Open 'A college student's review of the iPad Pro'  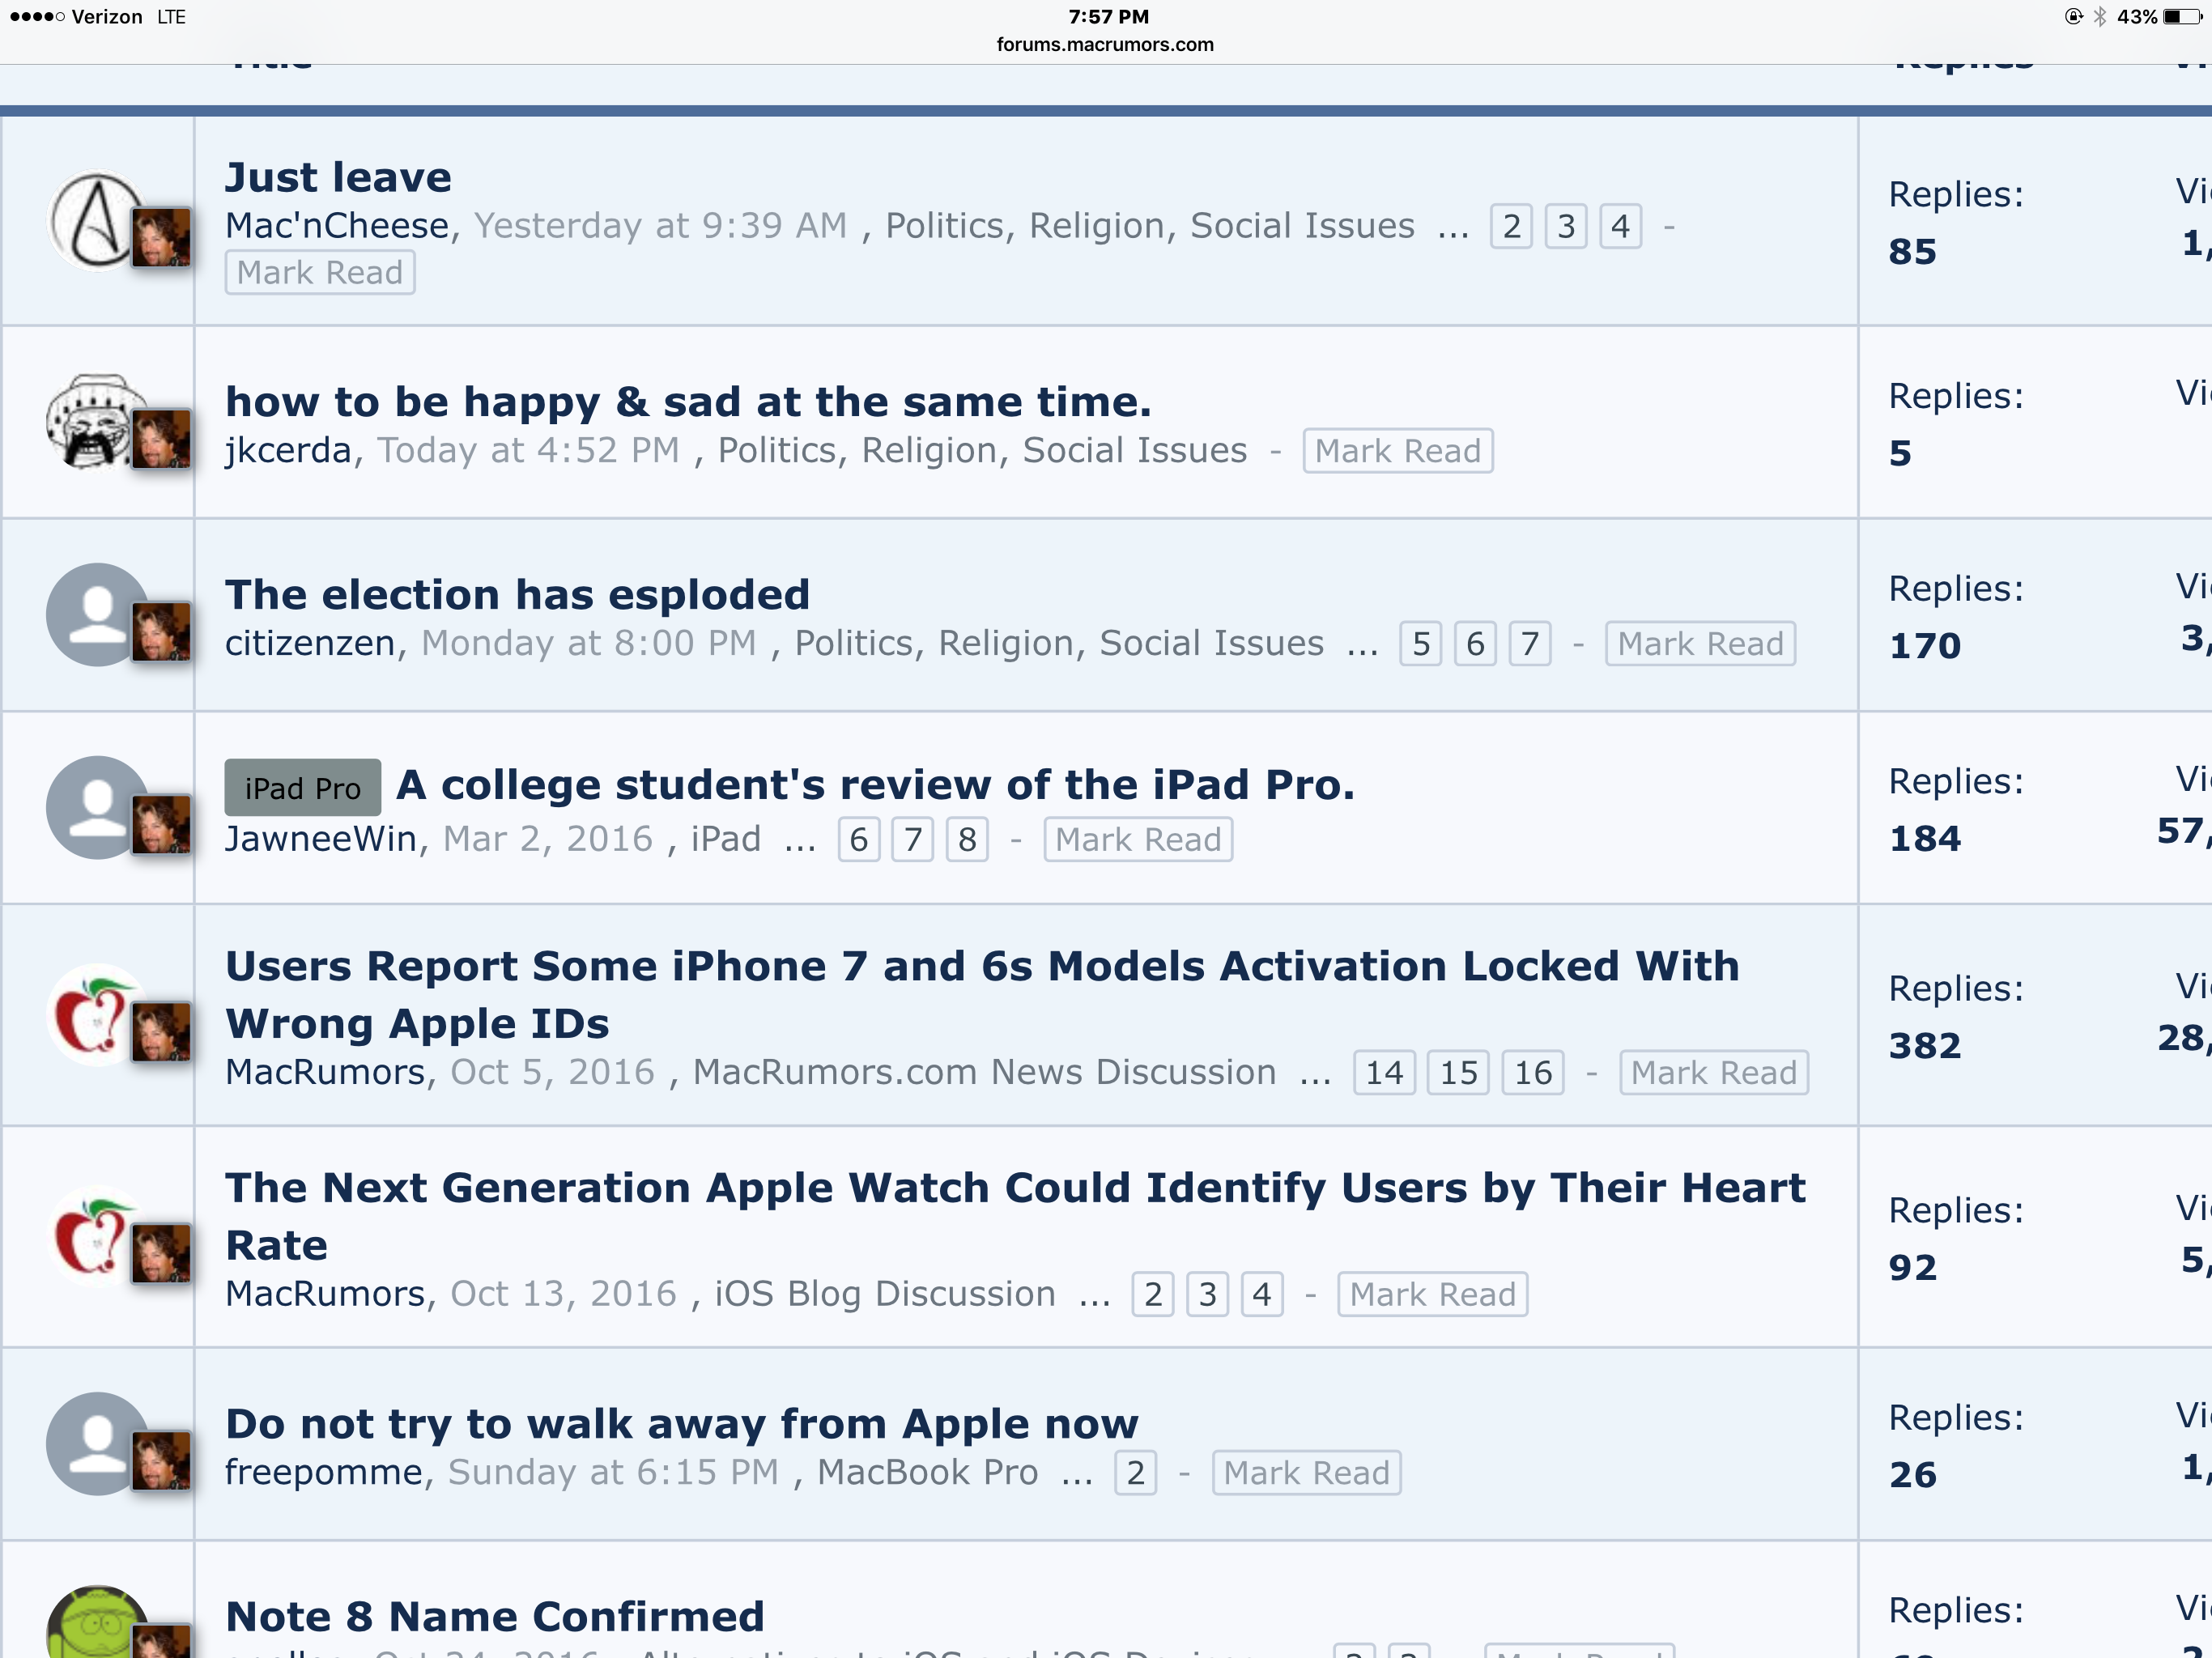tap(875, 785)
